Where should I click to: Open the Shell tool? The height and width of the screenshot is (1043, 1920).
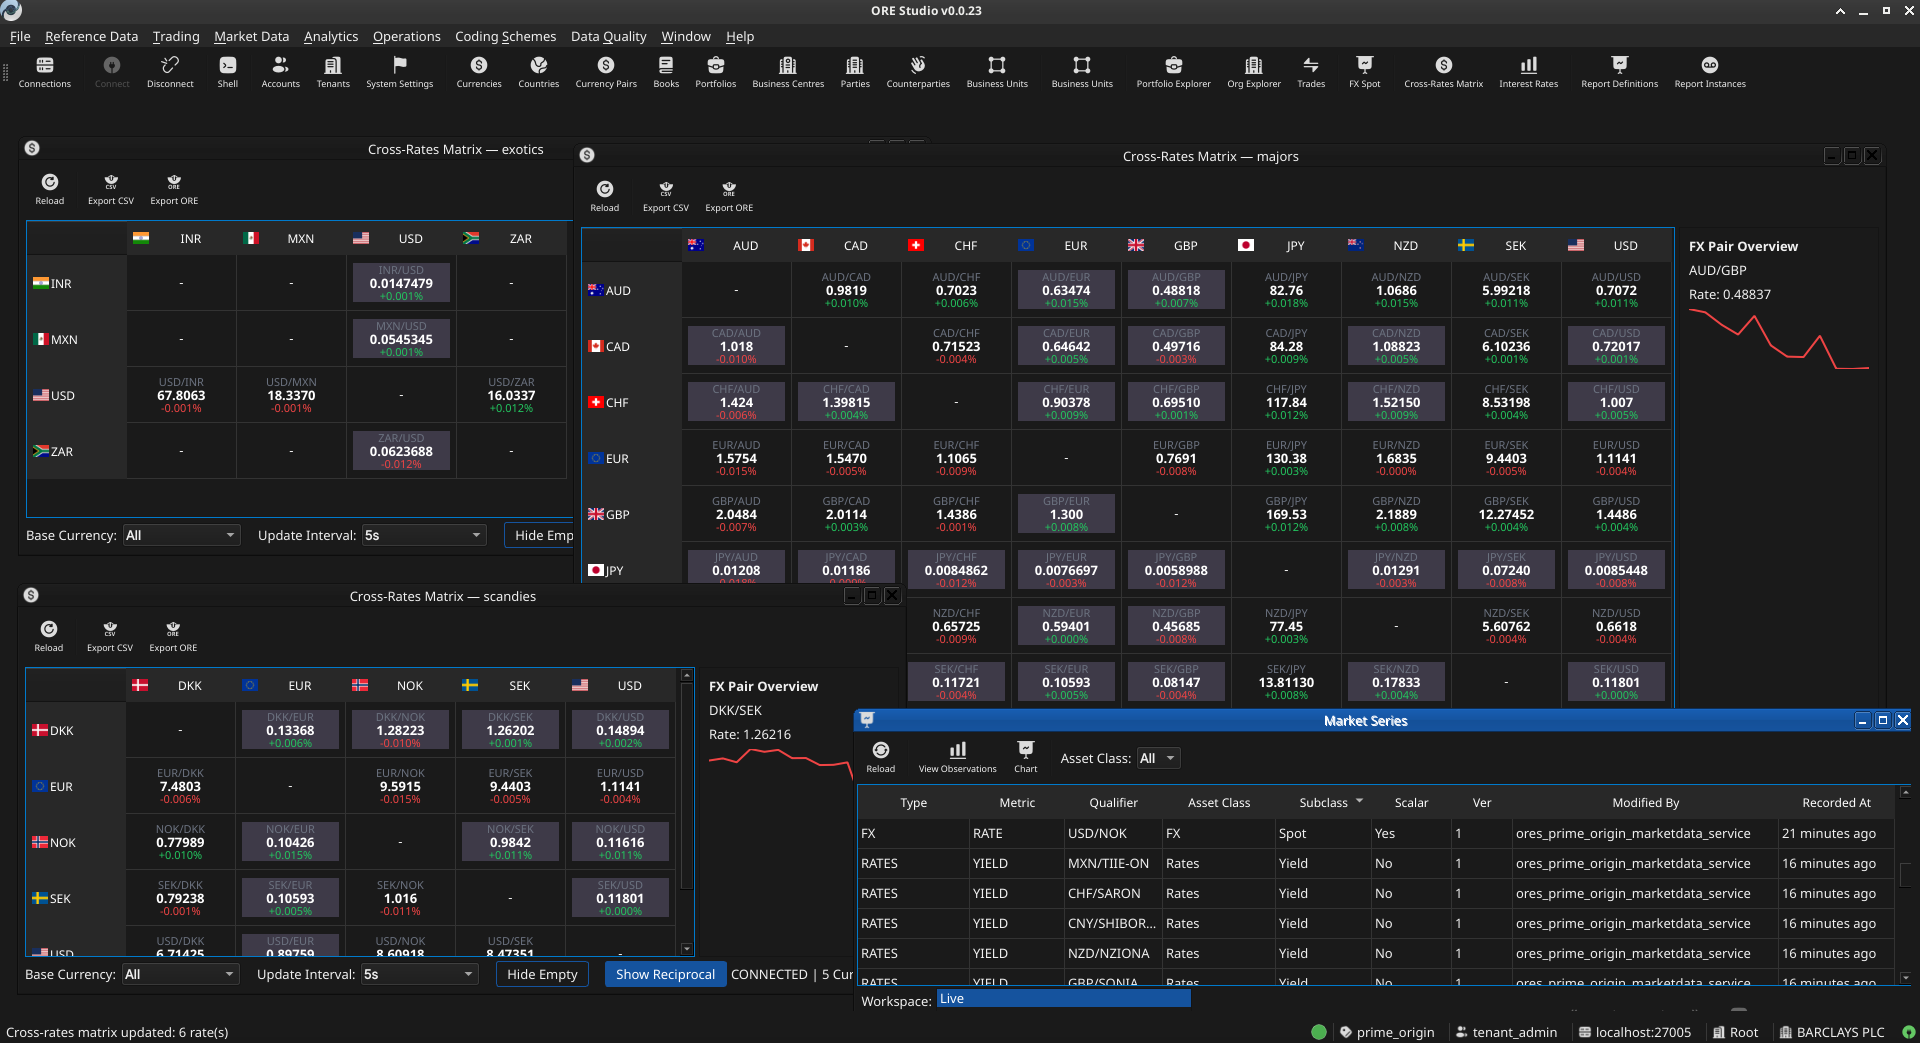coord(228,72)
